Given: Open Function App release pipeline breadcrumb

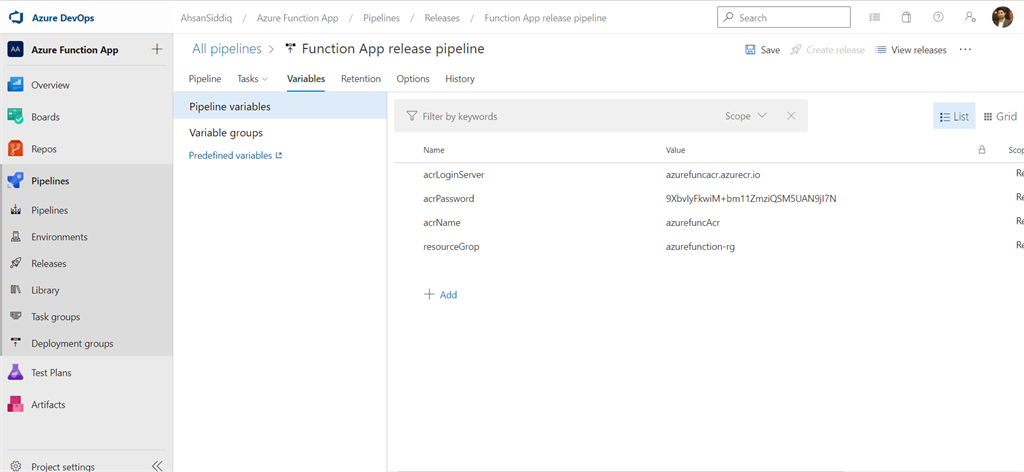Looking at the screenshot, I should coord(545,18).
